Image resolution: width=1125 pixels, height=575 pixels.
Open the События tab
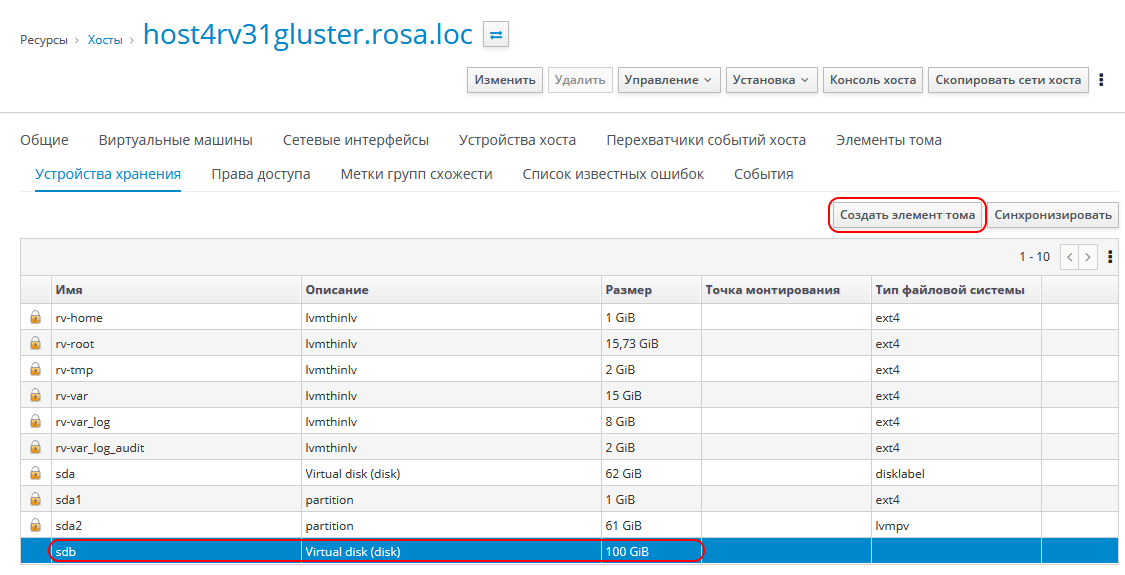pyautogui.click(x=763, y=174)
